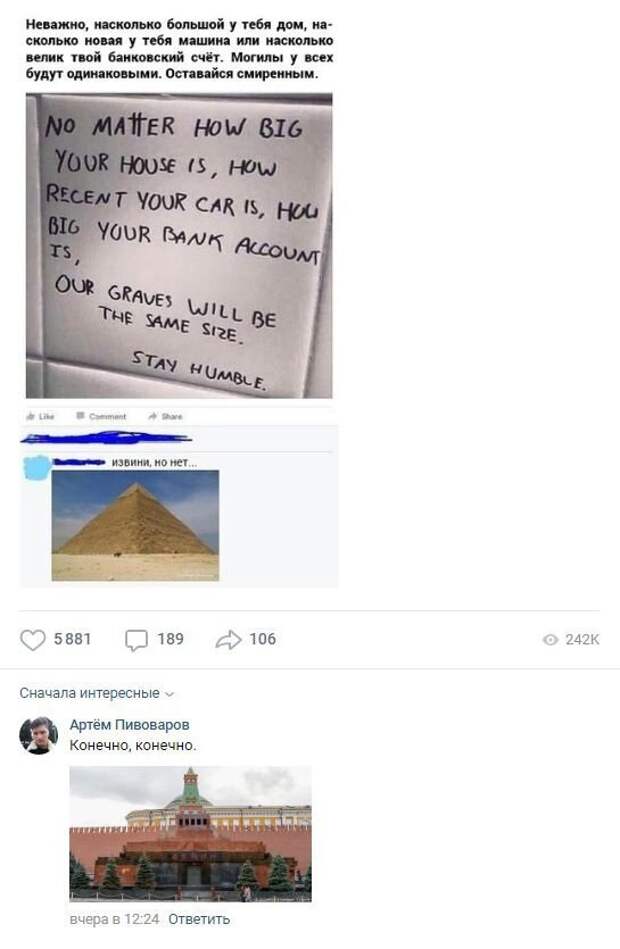Open Артём Пивоваров's avatar
Viewport: 620px width, 949px height.
tap(38, 735)
